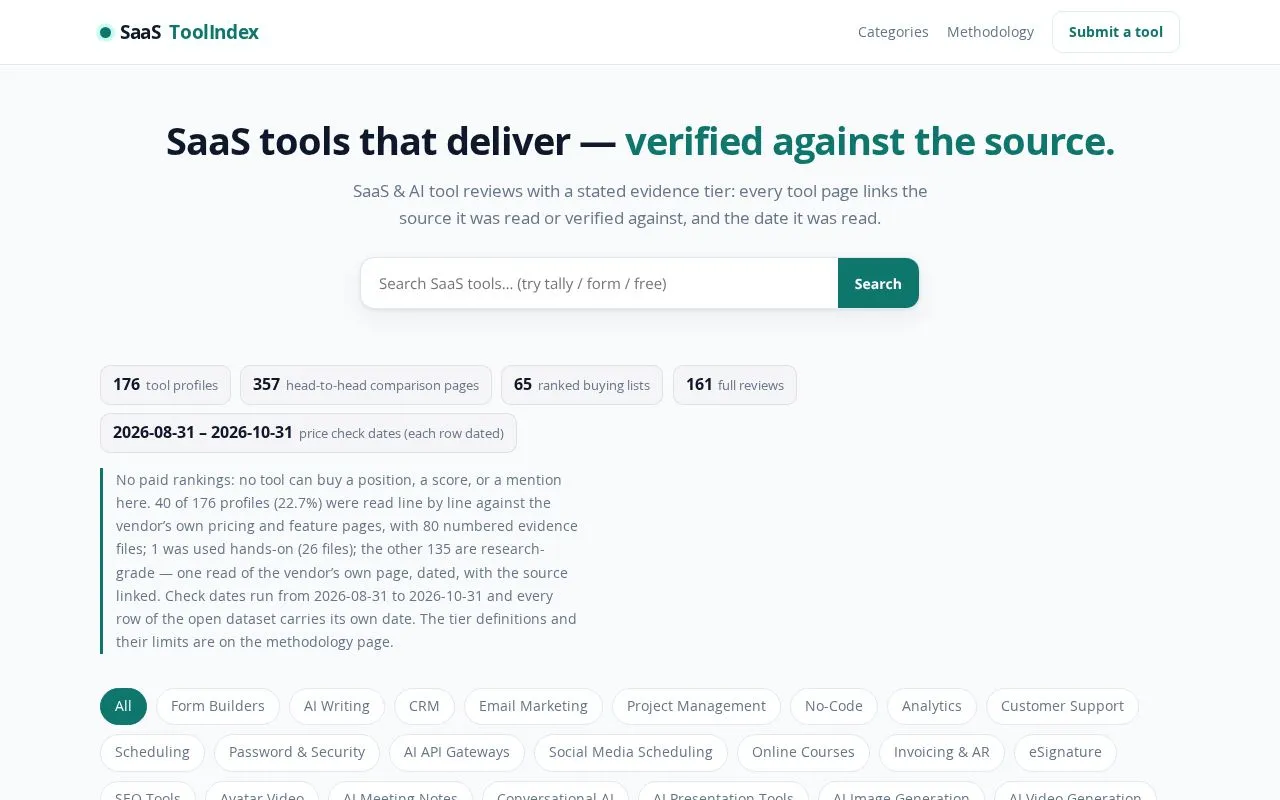This screenshot has height=800, width=1280.
Task: Select the Email Marketing category filter
Action: (x=533, y=706)
